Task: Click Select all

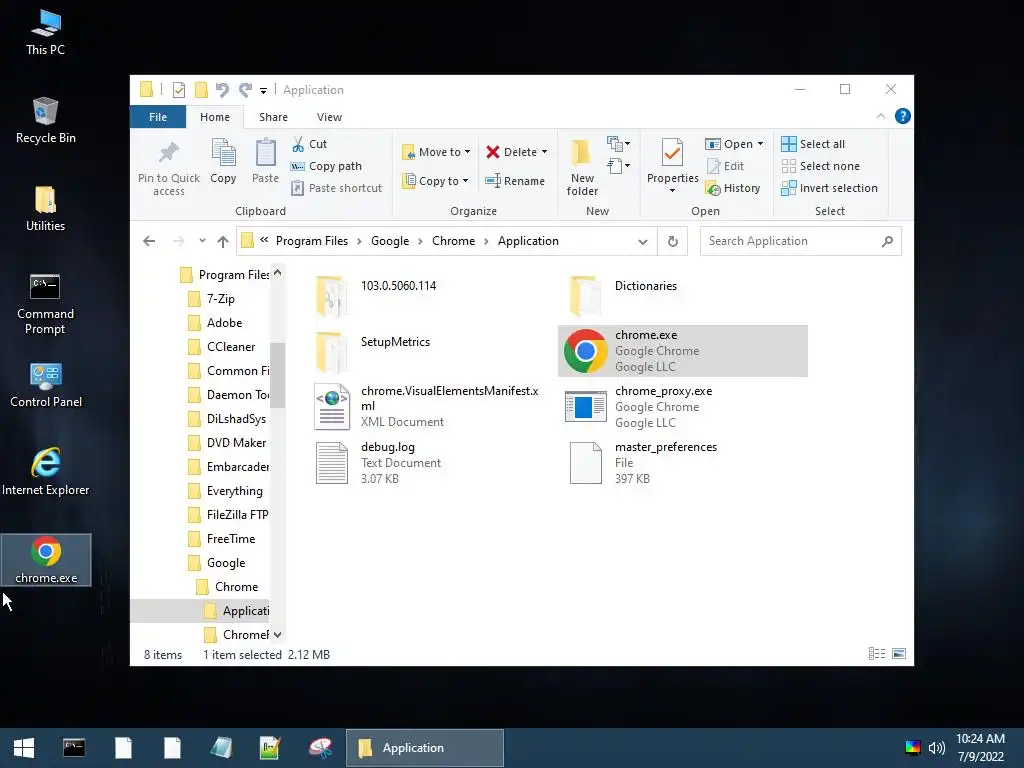Action: (814, 144)
